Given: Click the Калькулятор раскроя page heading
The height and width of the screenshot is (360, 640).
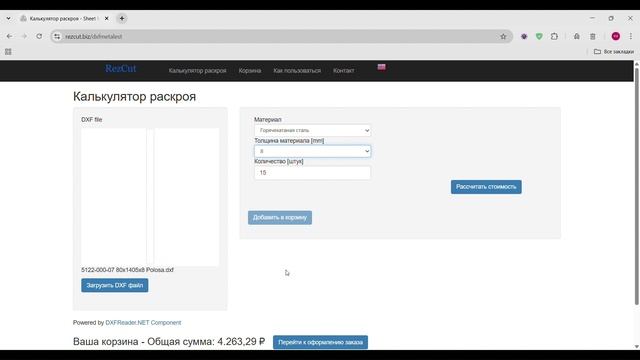Looking at the screenshot, I should pyautogui.click(x=134, y=96).
